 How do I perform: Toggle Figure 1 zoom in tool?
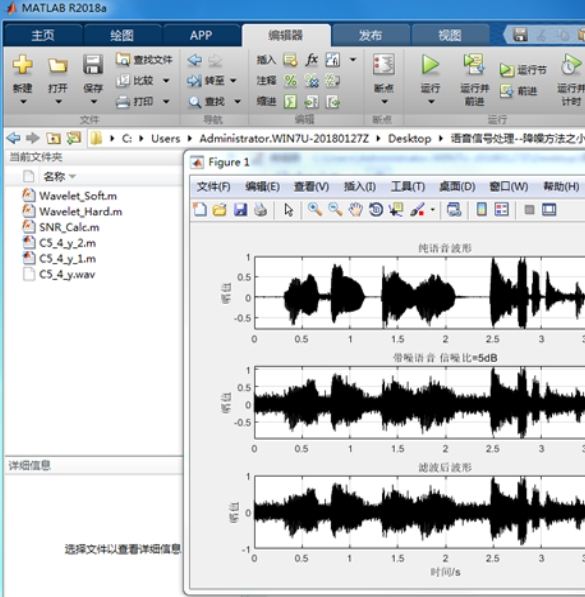coord(315,209)
